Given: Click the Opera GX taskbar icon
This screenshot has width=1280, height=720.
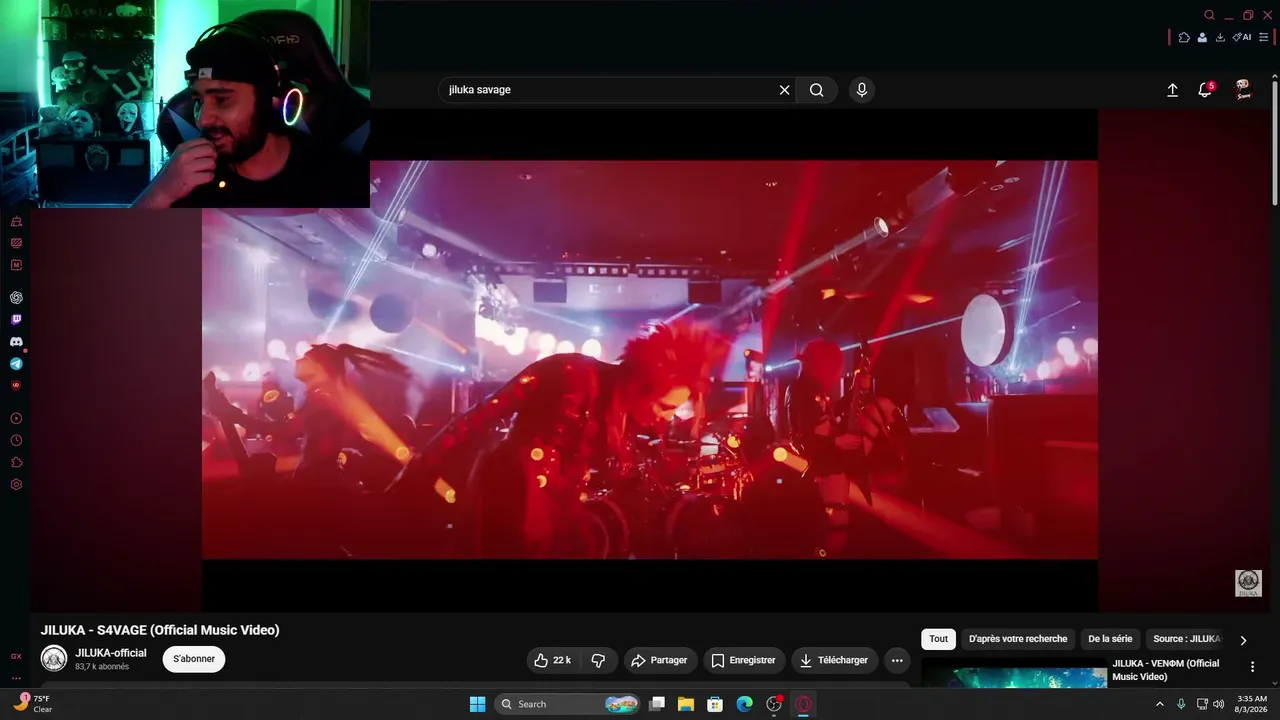Looking at the screenshot, I should coord(803,704).
